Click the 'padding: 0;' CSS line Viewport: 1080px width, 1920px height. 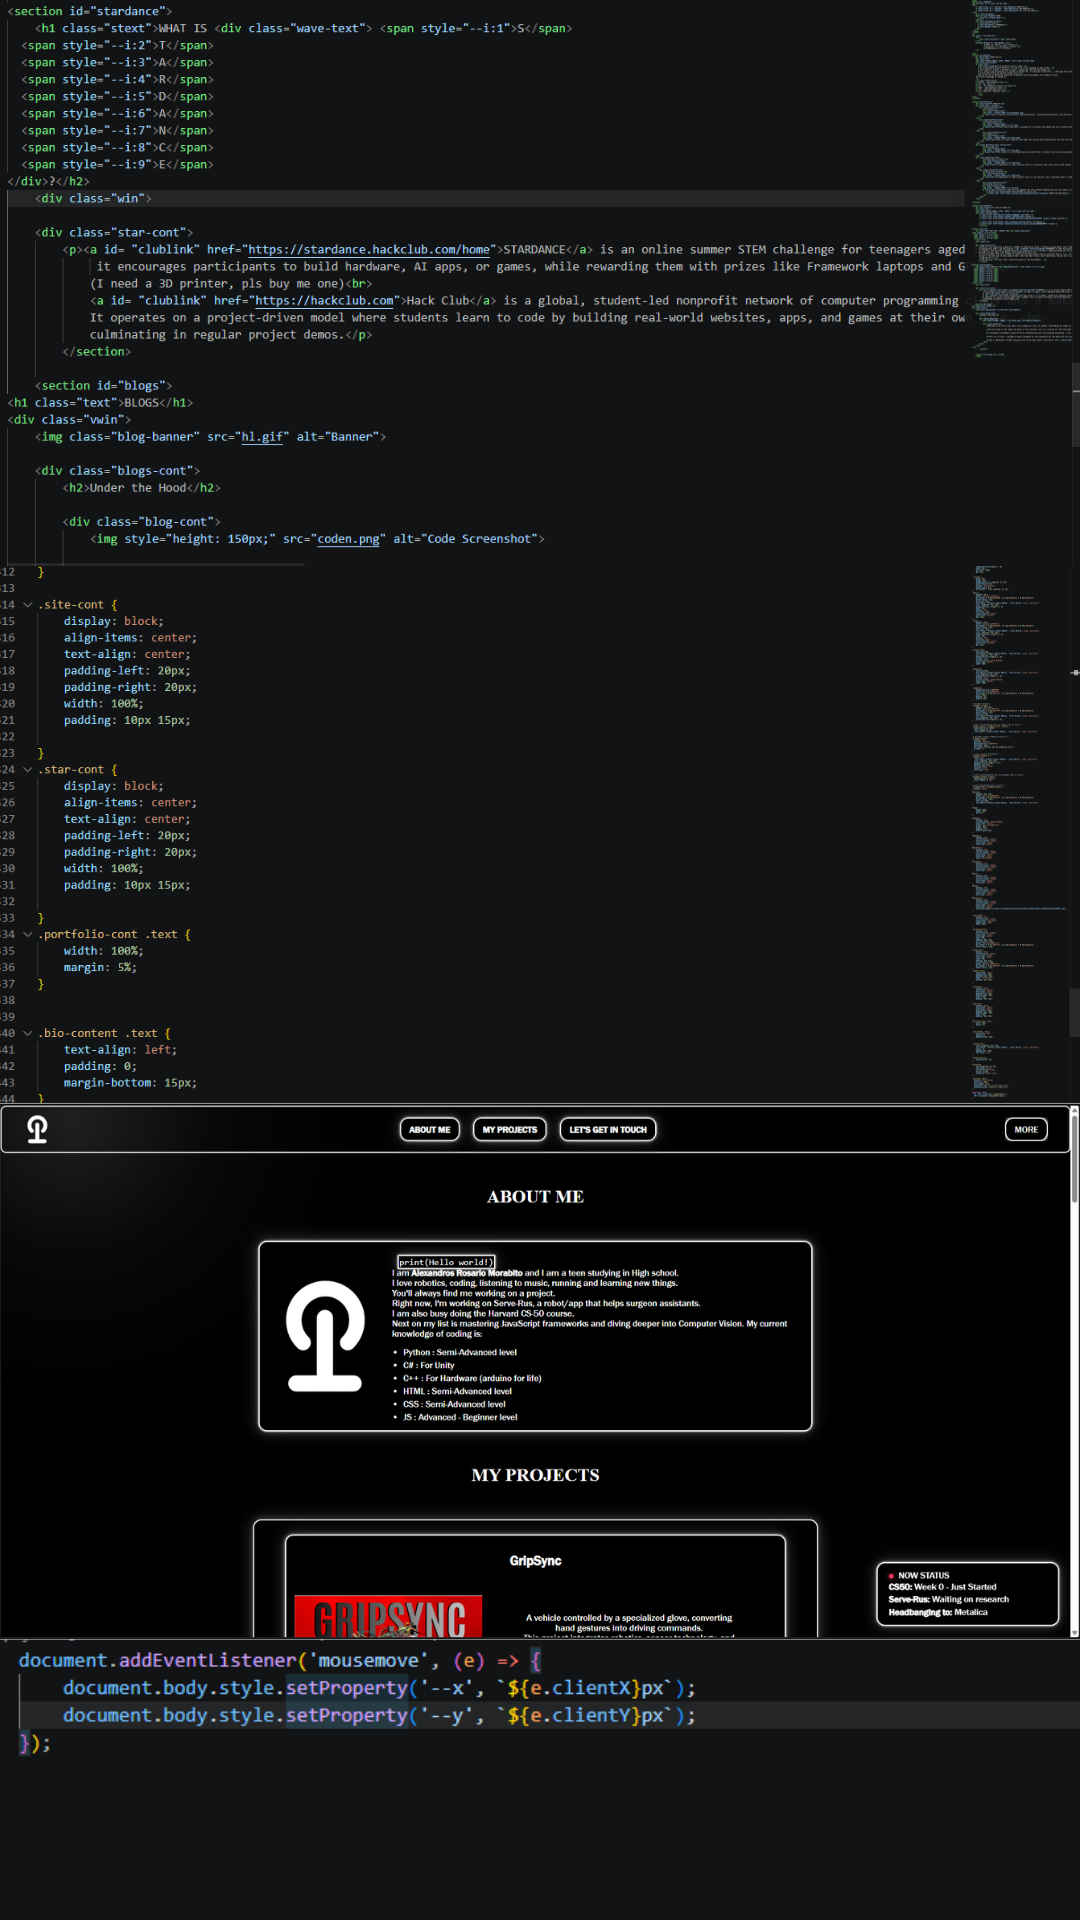tap(100, 1067)
